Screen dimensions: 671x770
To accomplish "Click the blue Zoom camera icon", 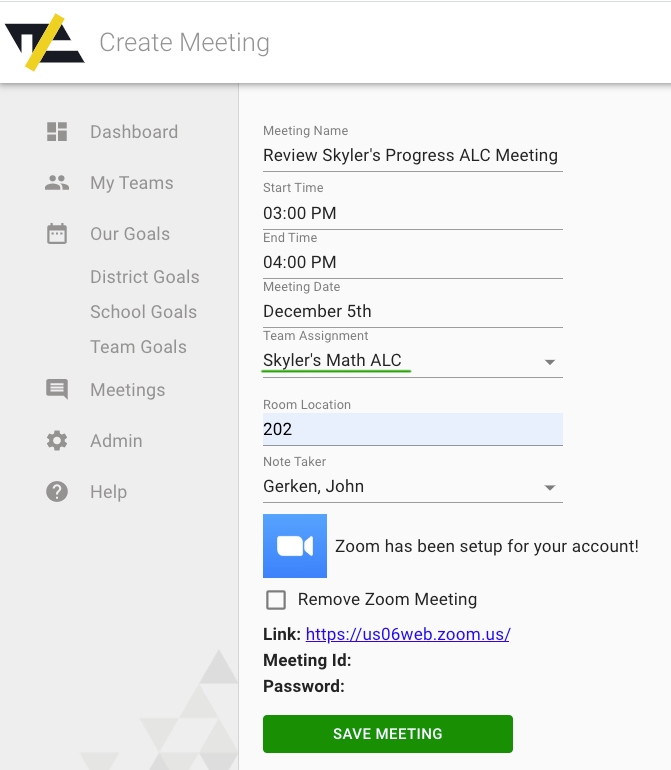I will pyautogui.click(x=295, y=546).
